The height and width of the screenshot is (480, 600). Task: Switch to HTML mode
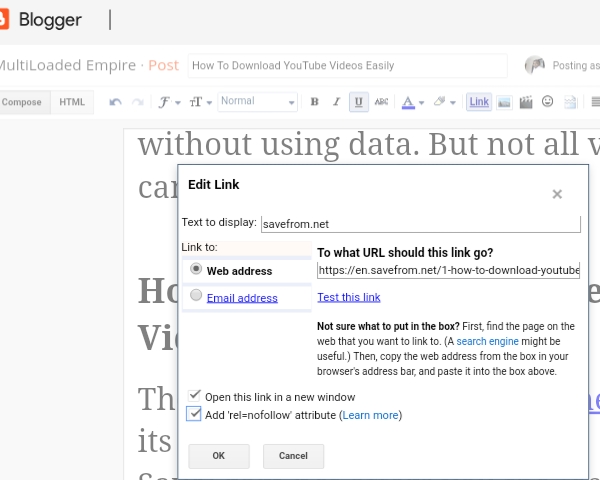72,102
